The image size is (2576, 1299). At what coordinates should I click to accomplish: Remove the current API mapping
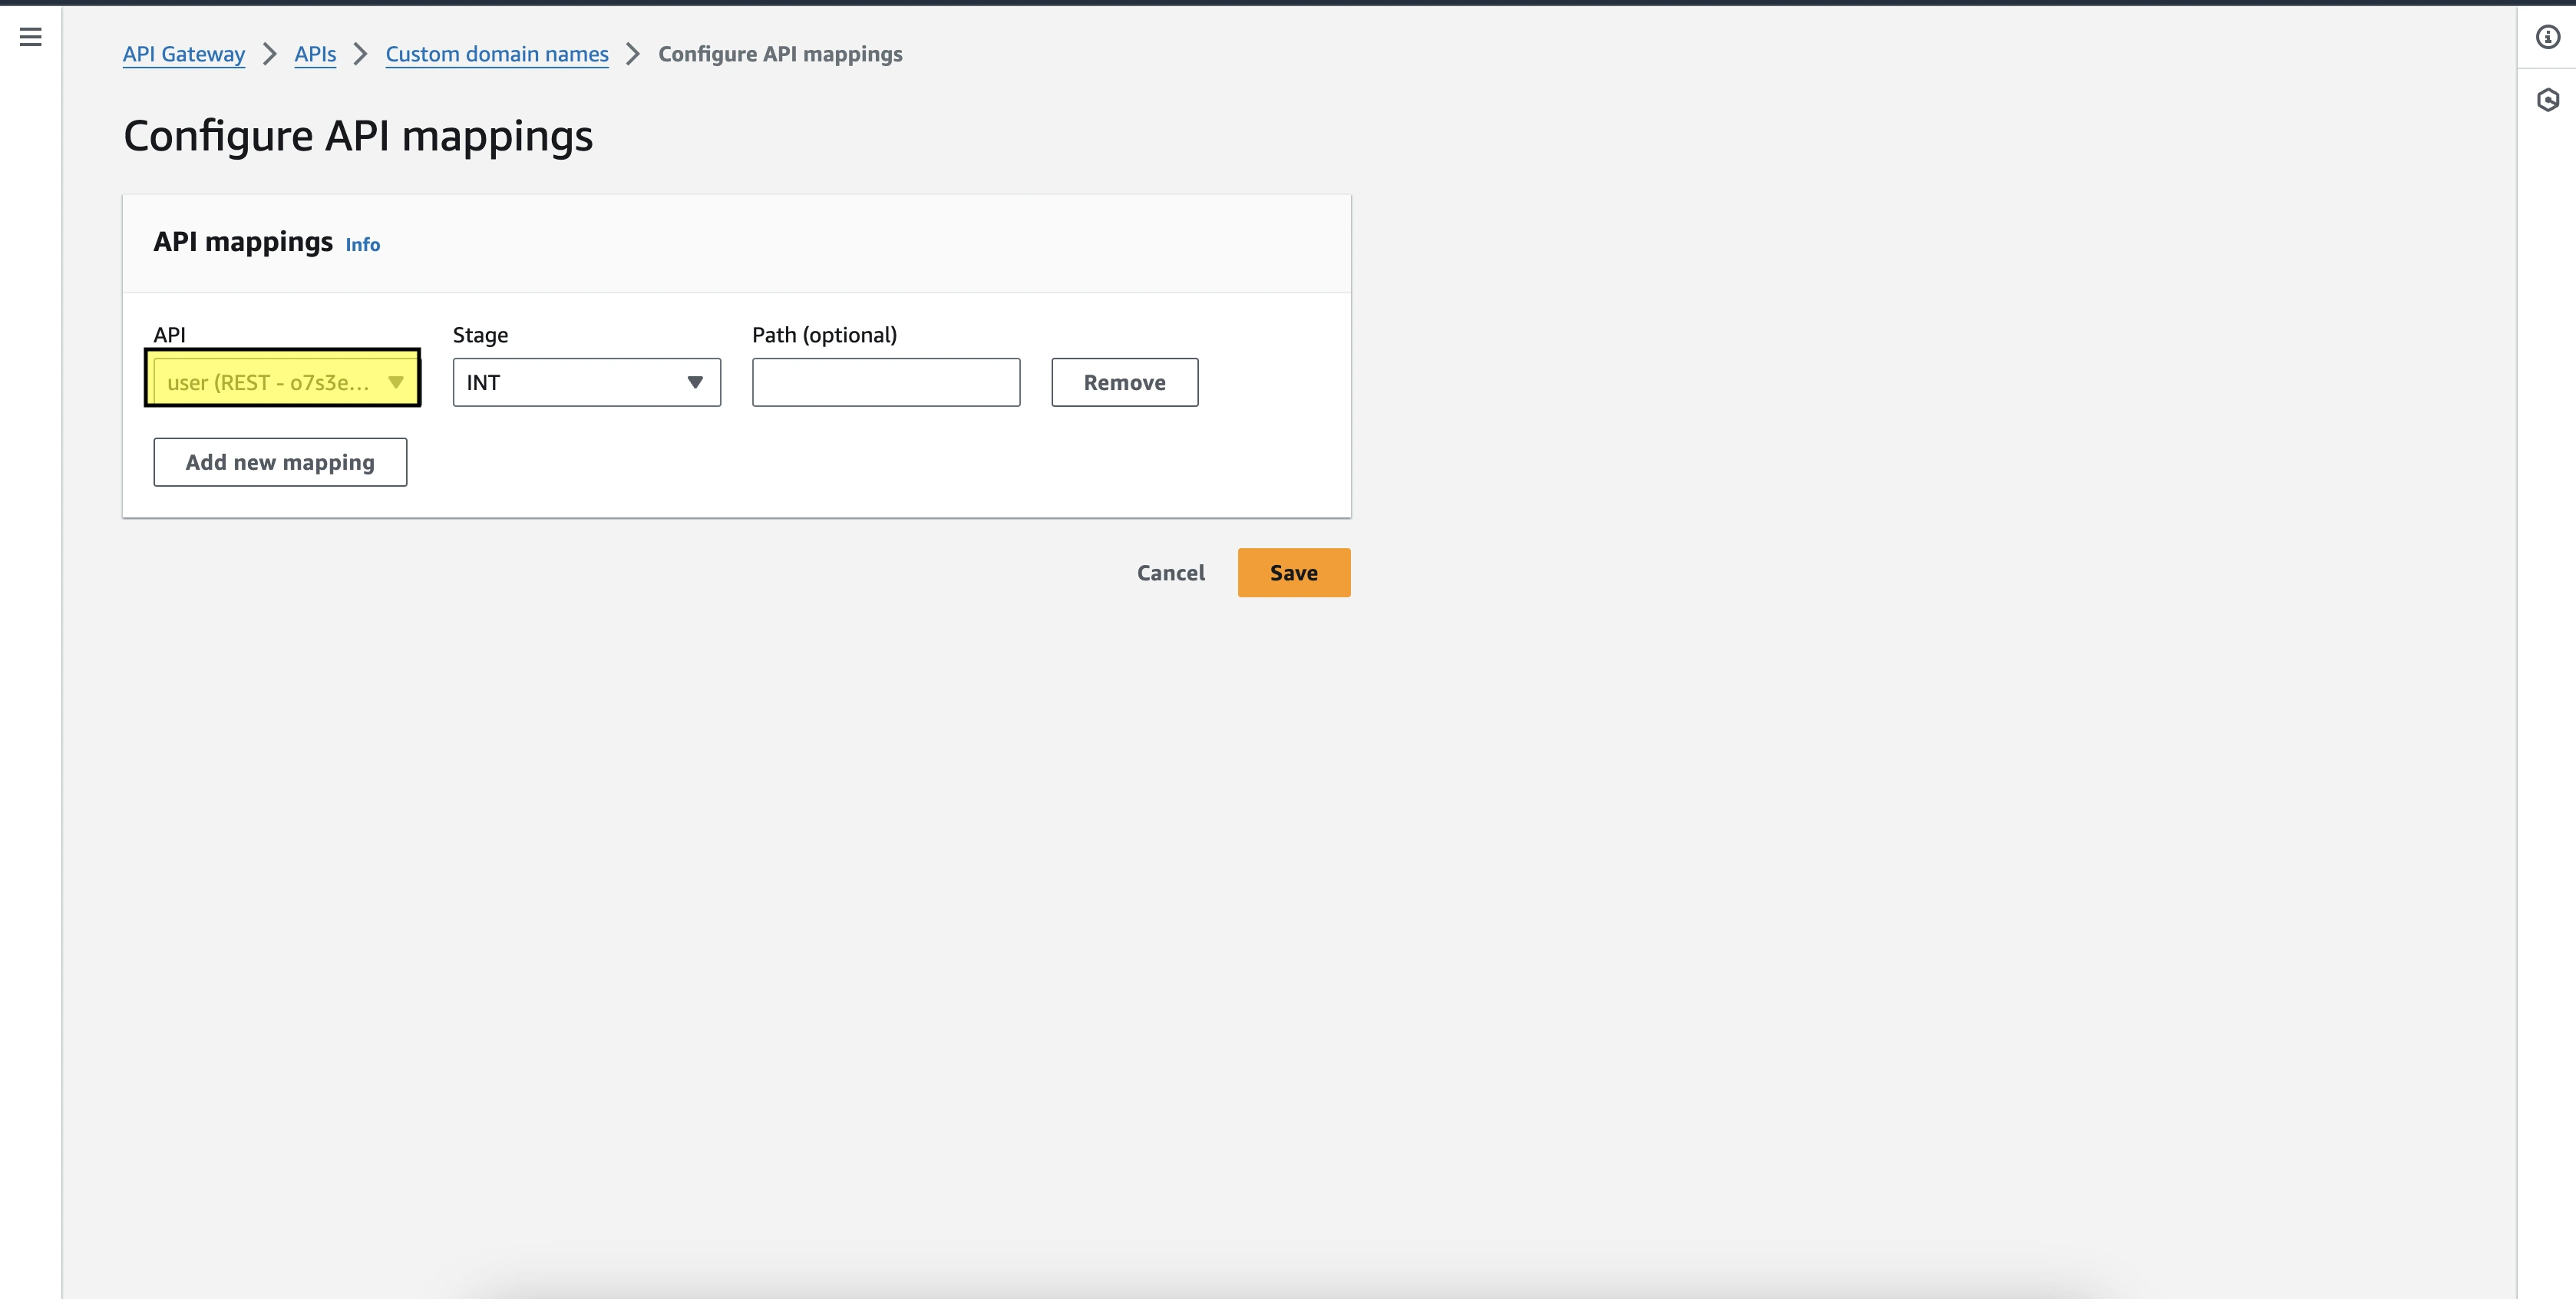(x=1124, y=382)
